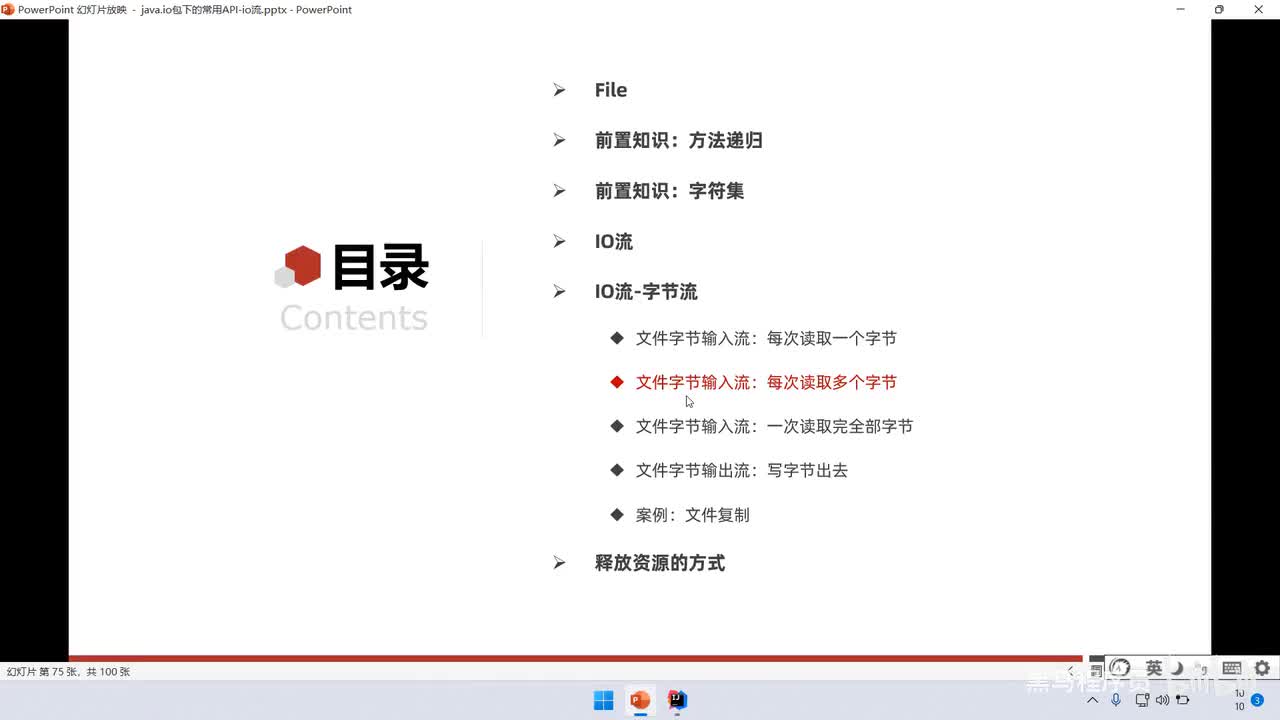Viewport: 1280px width, 720px height.
Task: Click the taskbar clock
Action: pyautogui.click(x=1239, y=700)
